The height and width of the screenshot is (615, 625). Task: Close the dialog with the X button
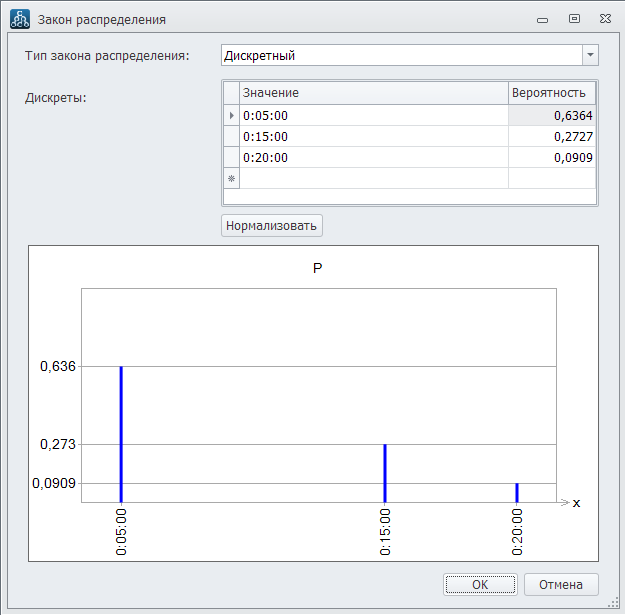pyautogui.click(x=606, y=19)
